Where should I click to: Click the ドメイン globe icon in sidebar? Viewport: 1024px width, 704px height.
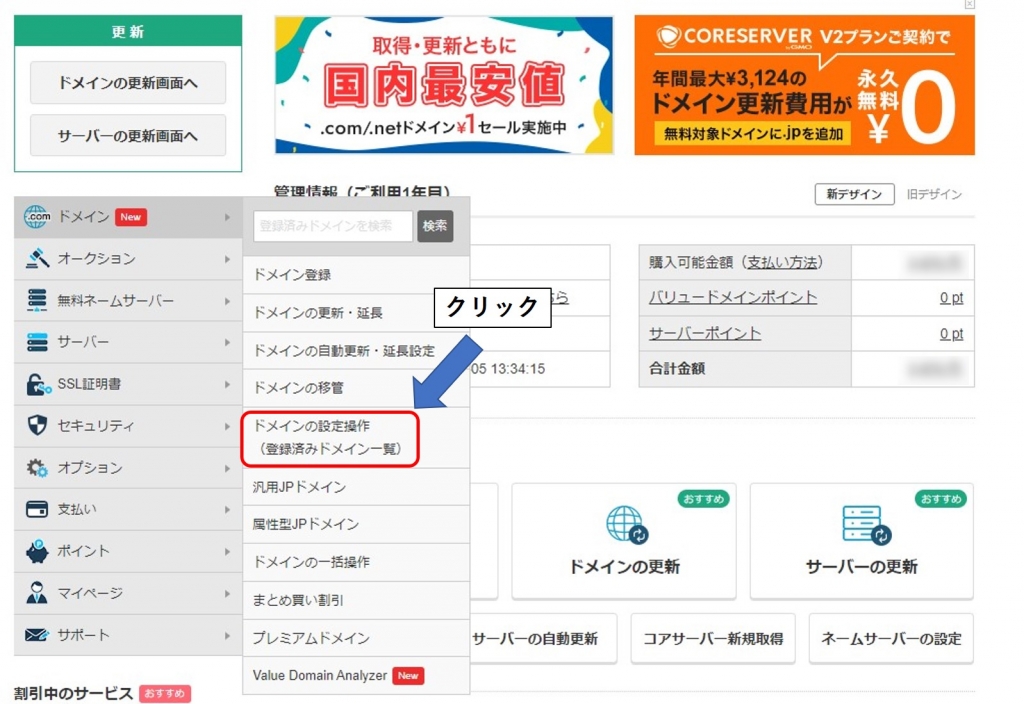pyautogui.click(x=37, y=217)
